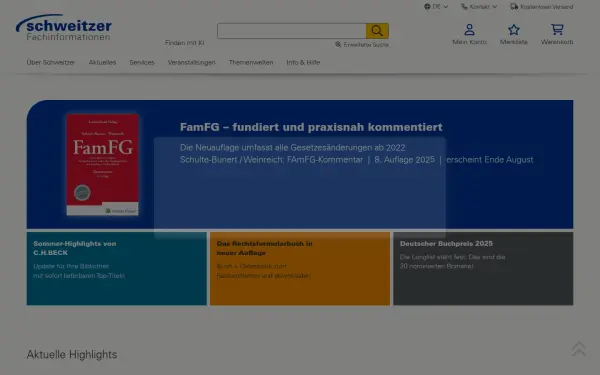Expand the Kontakt dropdown
This screenshot has width=600, height=375.
pyautogui.click(x=479, y=7)
